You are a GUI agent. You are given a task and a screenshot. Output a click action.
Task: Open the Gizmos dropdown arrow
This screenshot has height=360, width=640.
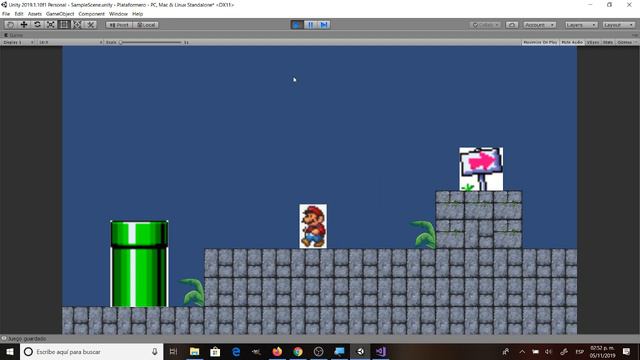tap(636, 42)
